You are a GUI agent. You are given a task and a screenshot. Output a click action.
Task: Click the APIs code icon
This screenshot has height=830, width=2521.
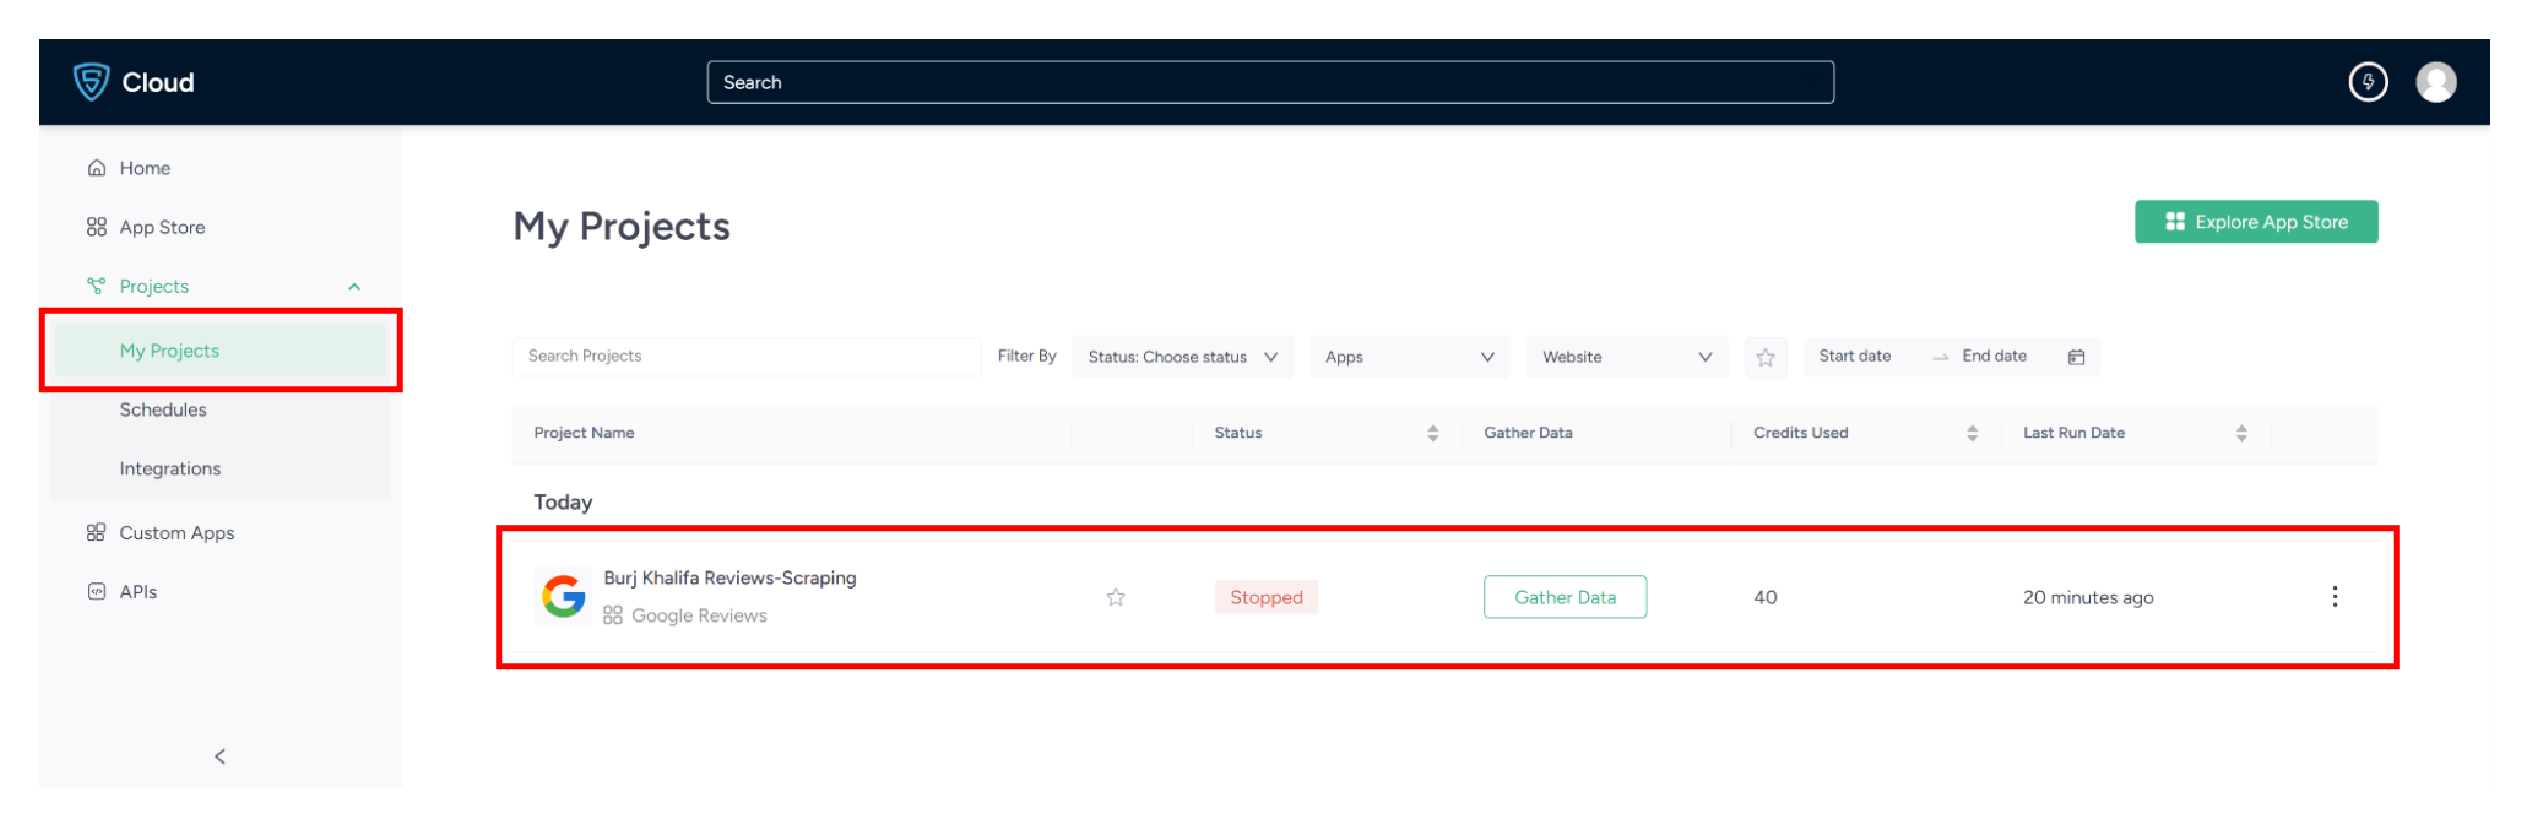pos(96,591)
